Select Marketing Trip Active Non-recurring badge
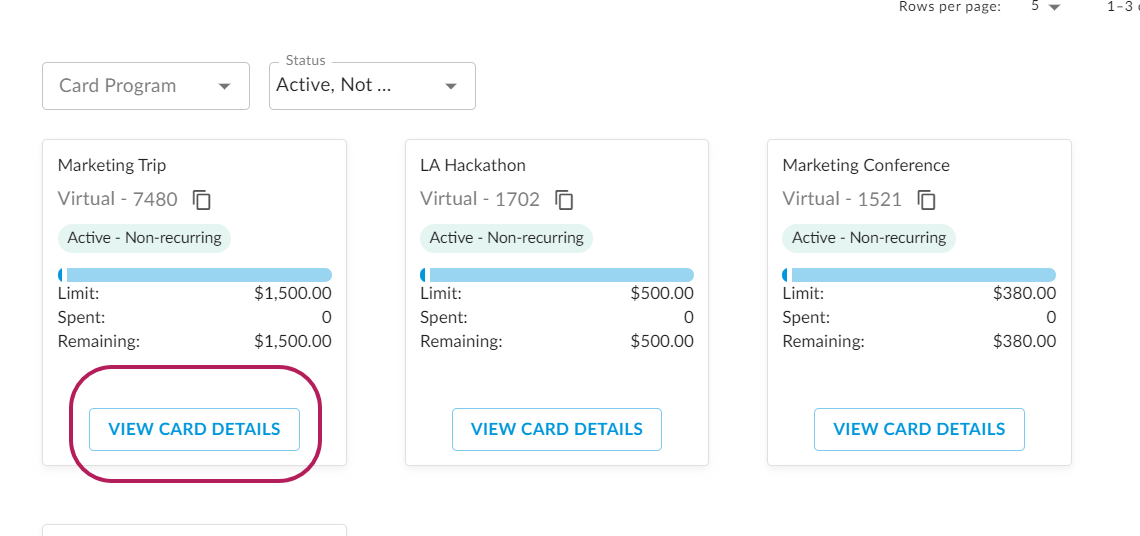Screen dimensions: 1140x536 pos(145,238)
